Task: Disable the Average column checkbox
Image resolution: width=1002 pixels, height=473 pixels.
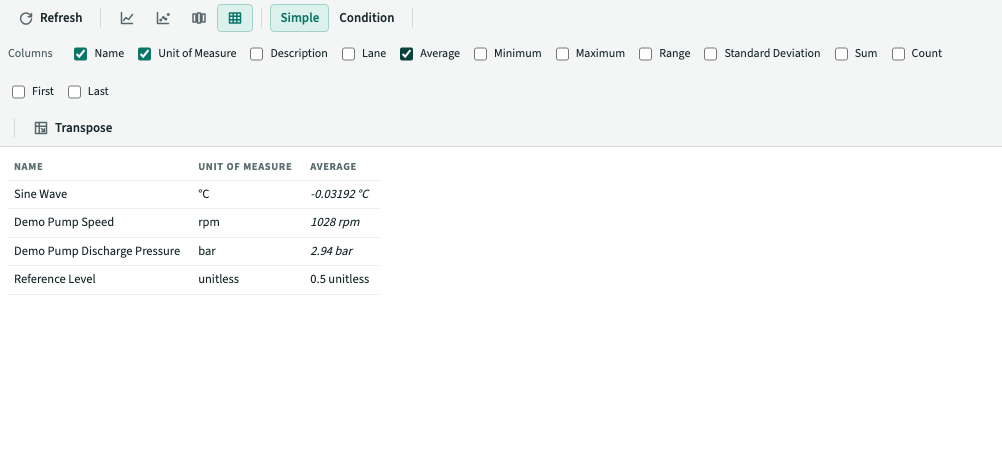Action: [406, 54]
